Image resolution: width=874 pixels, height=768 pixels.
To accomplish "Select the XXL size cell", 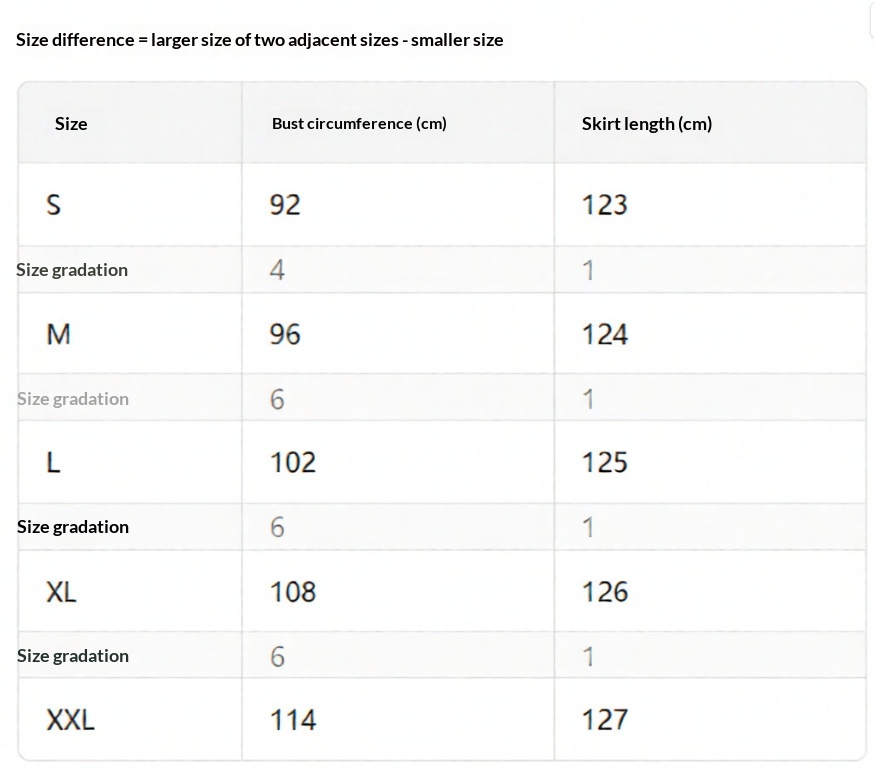I will (70, 720).
